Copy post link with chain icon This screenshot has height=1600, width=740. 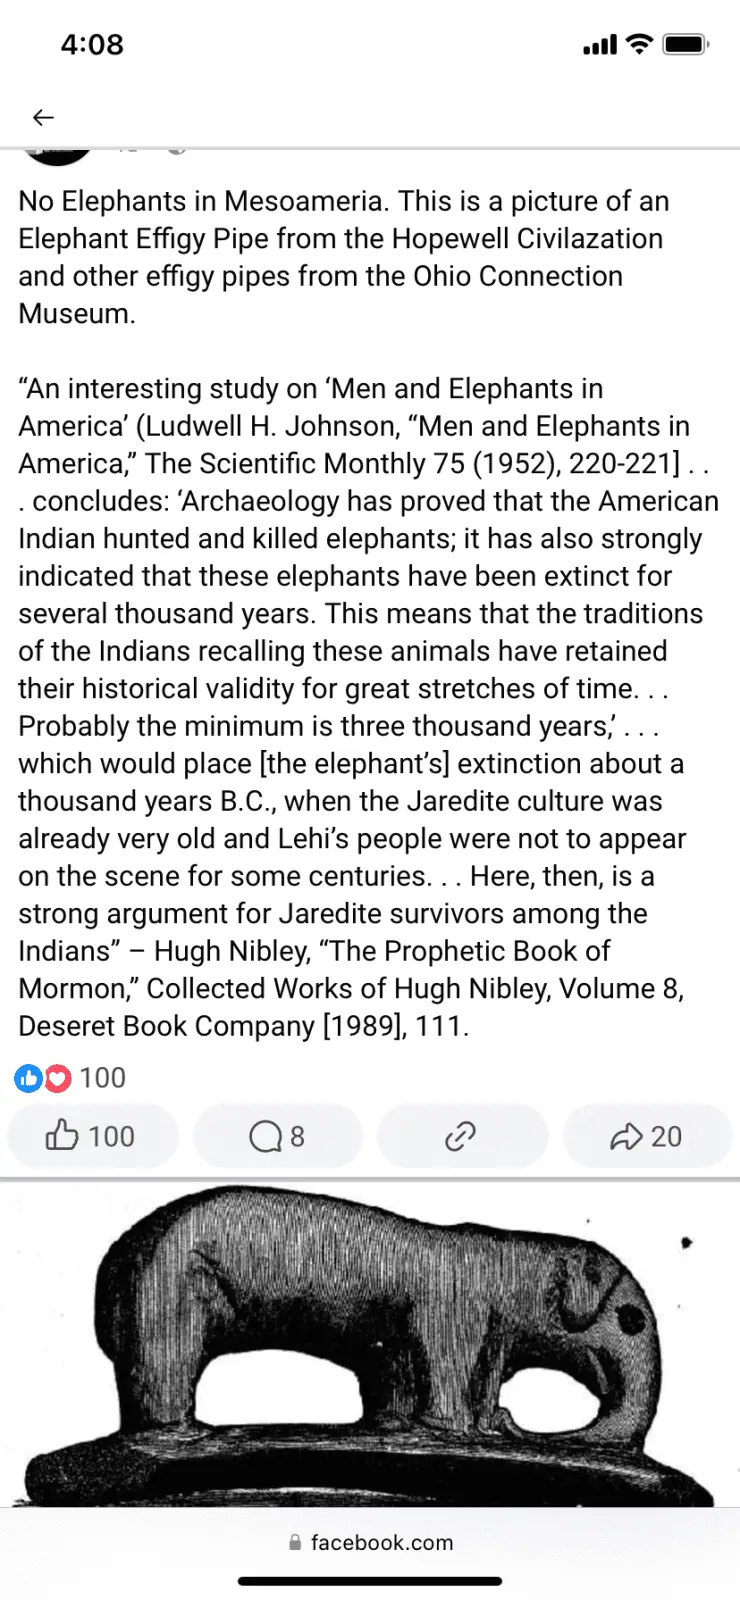461,1136
